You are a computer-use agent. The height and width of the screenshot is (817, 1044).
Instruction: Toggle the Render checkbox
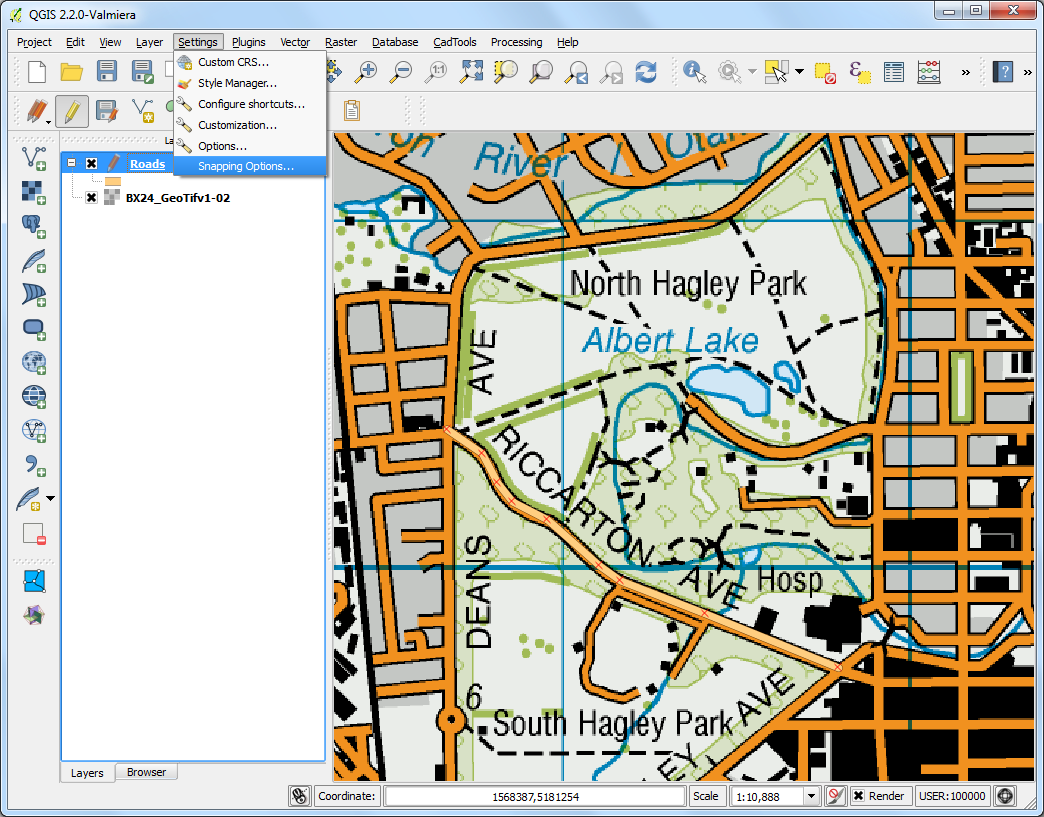[x=859, y=796]
